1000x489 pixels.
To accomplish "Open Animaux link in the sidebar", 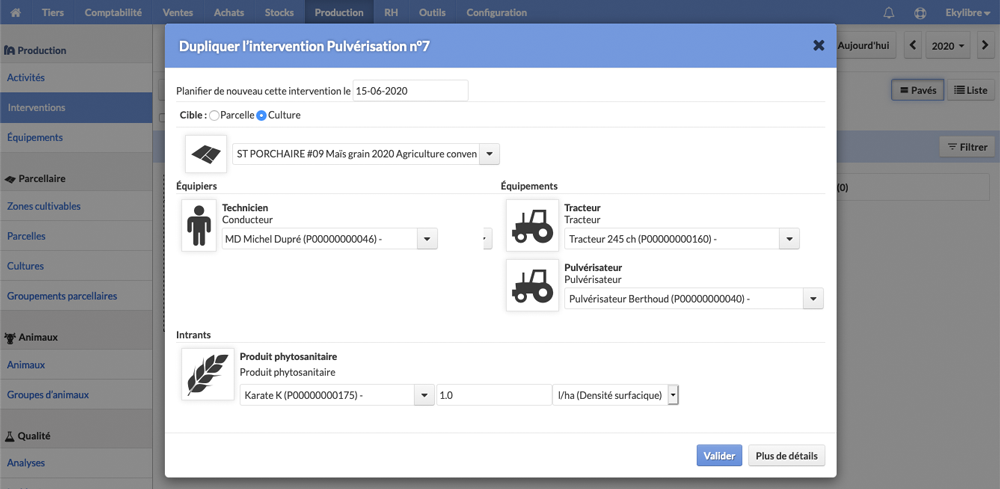I will pyautogui.click(x=76, y=365).
